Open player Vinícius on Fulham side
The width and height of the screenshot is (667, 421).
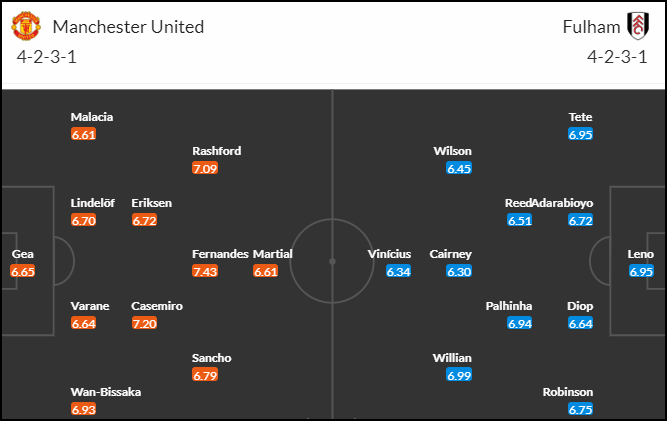coord(389,254)
